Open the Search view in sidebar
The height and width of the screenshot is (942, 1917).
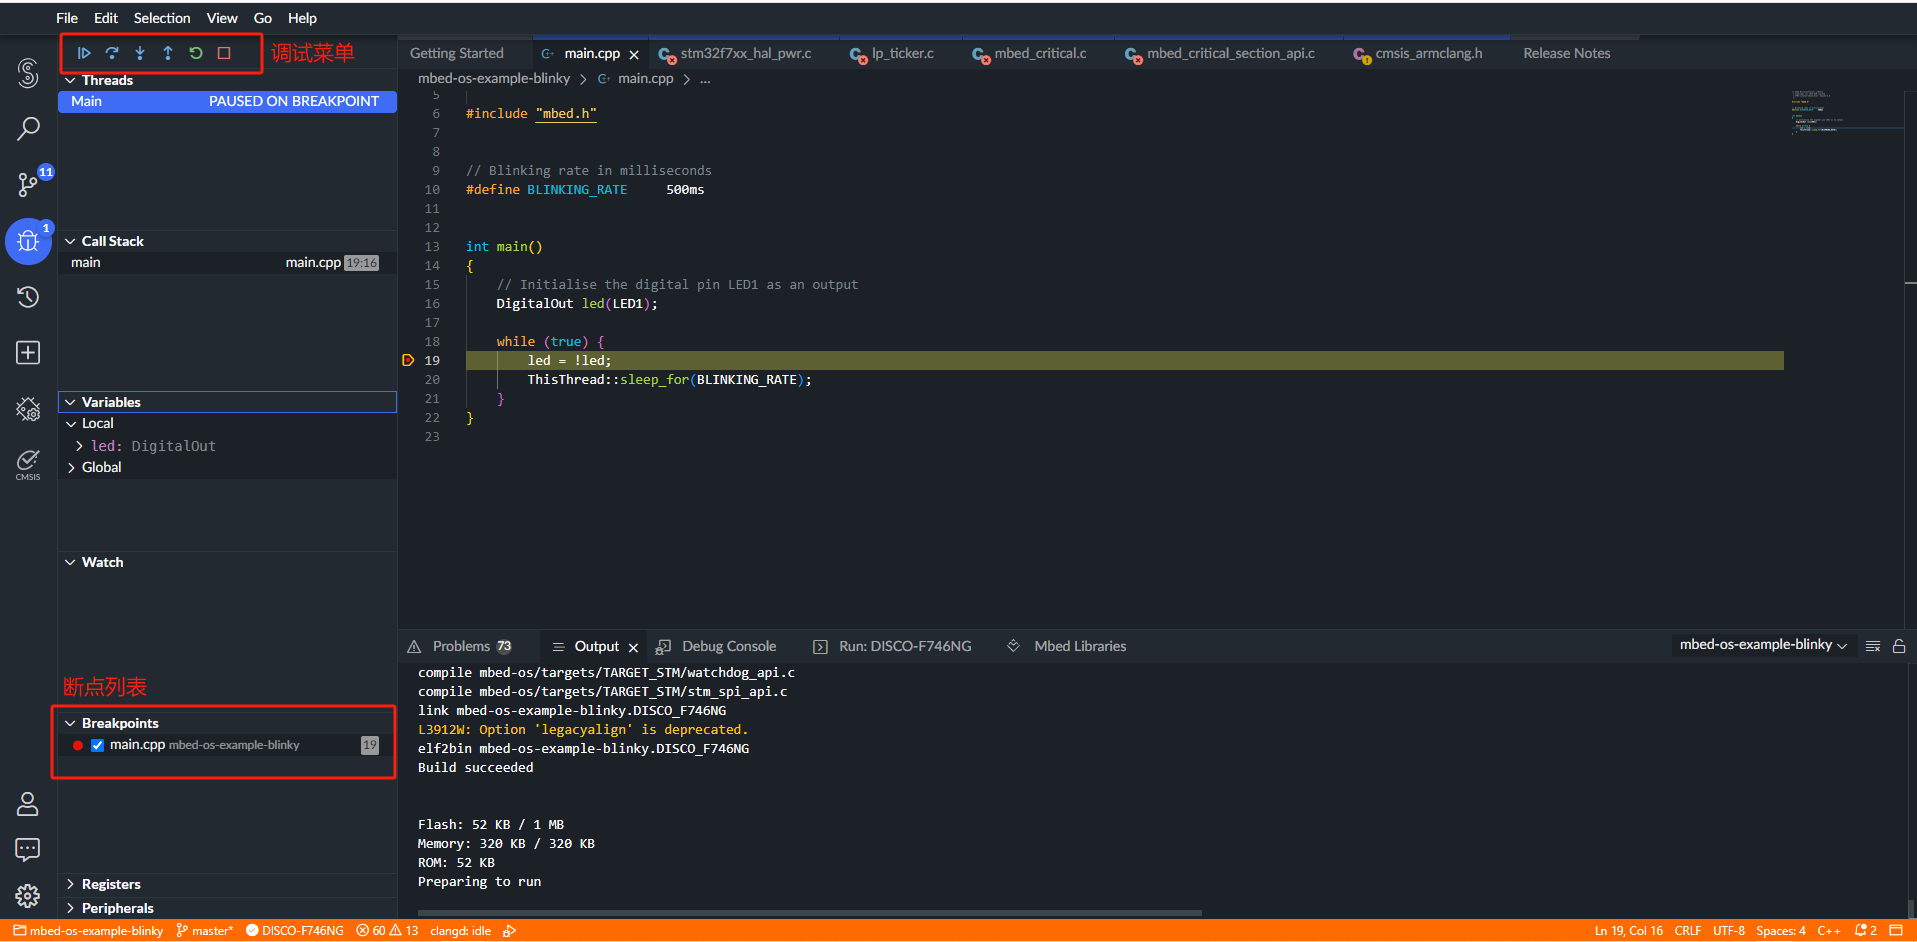point(28,128)
